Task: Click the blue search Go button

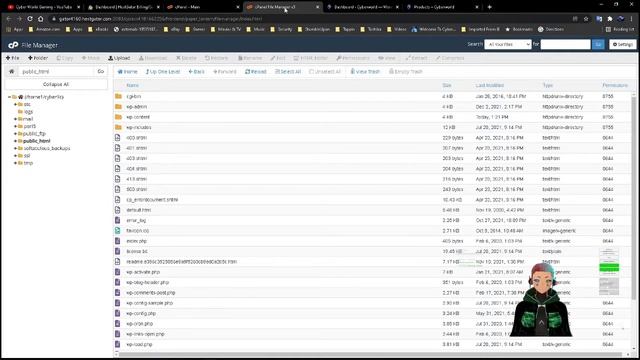Action: pos(598,44)
